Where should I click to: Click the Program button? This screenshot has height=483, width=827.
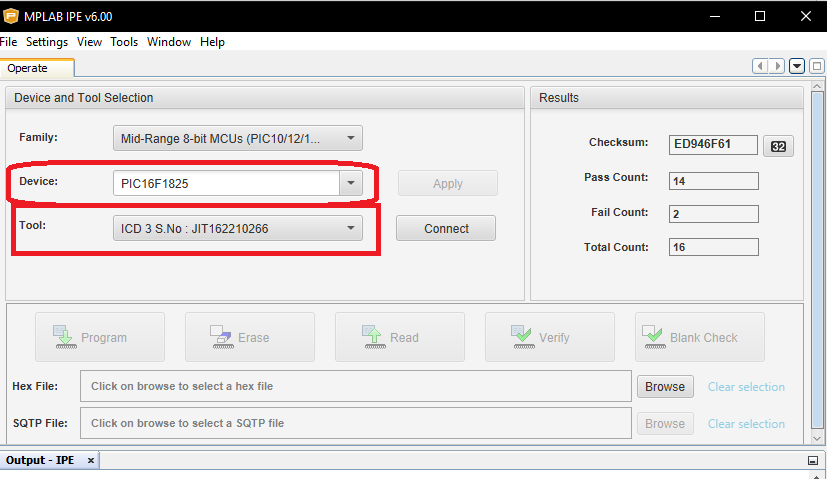[100, 337]
